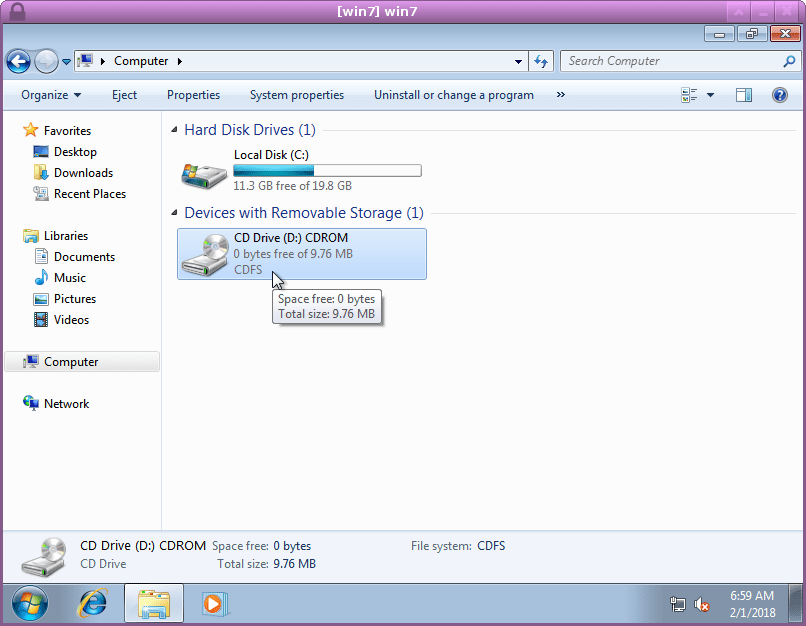
Task: Toggle the preview pane
Action: pos(742,94)
